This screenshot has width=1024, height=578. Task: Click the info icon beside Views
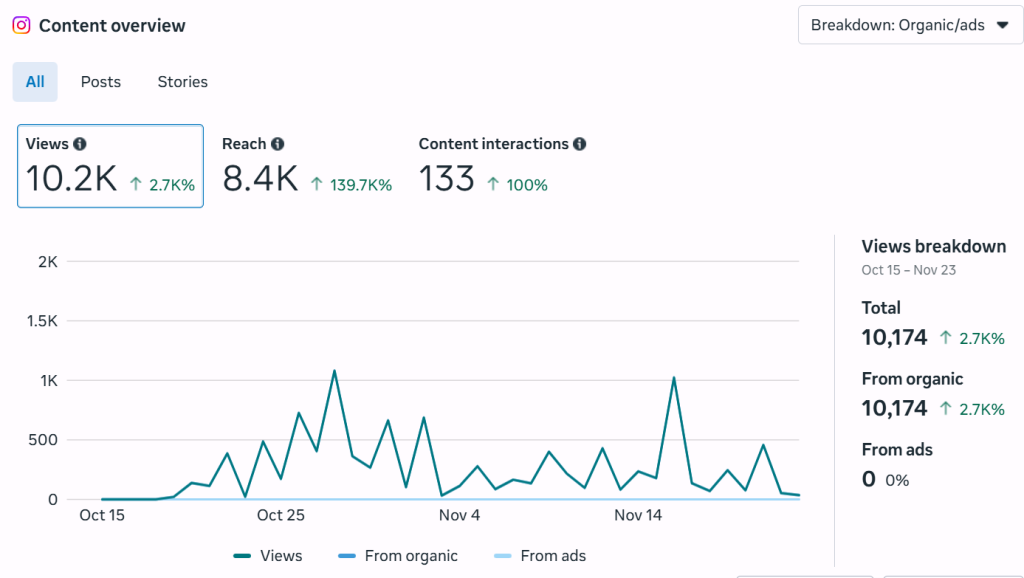pos(80,144)
